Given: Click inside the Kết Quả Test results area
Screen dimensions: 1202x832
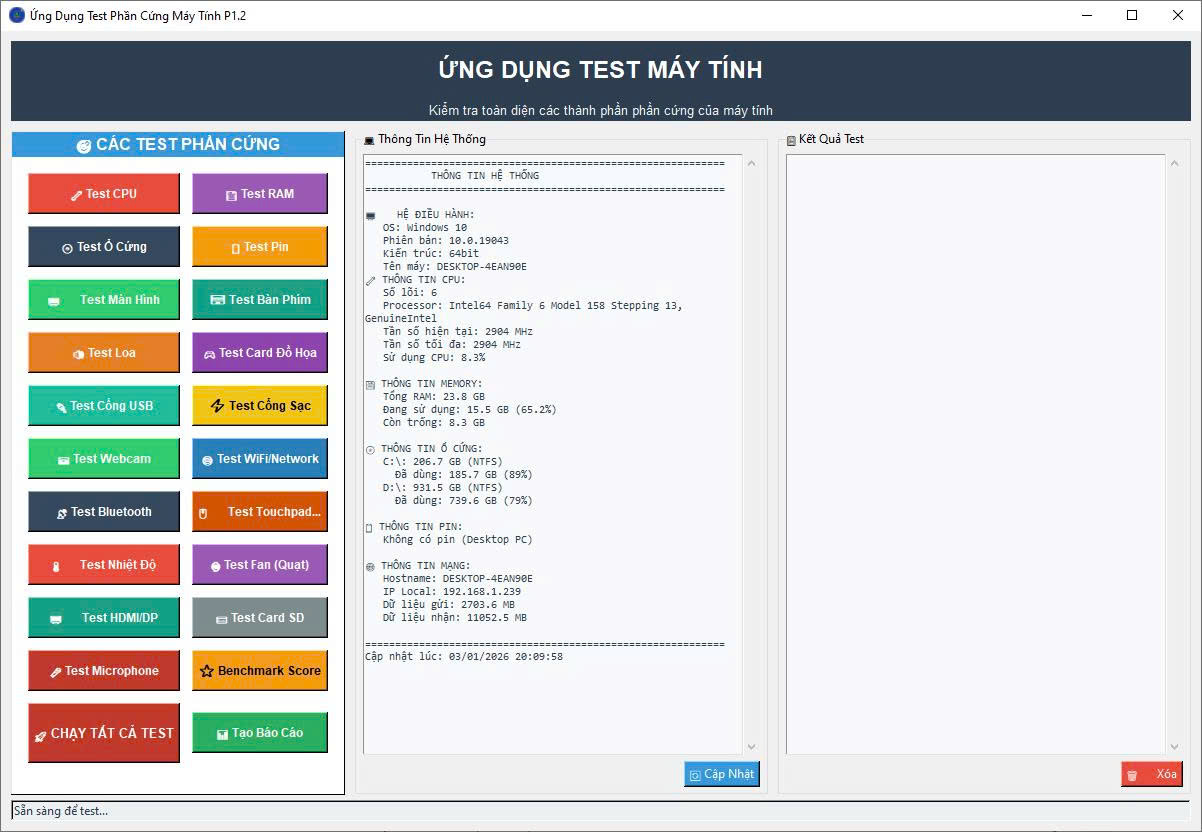Looking at the screenshot, I should coord(975,450).
